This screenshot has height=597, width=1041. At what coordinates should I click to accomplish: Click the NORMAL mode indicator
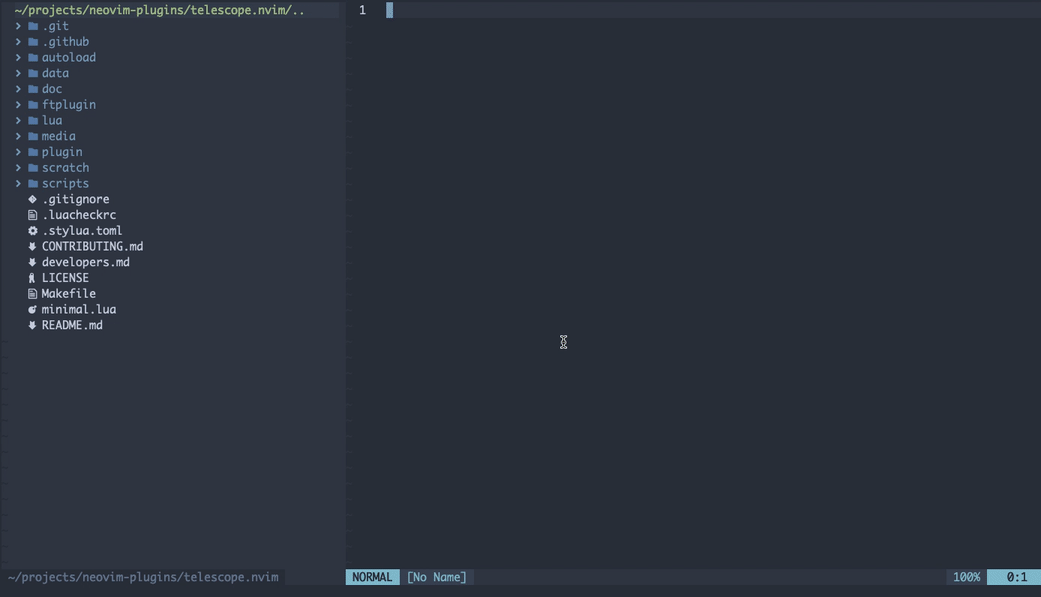372,577
